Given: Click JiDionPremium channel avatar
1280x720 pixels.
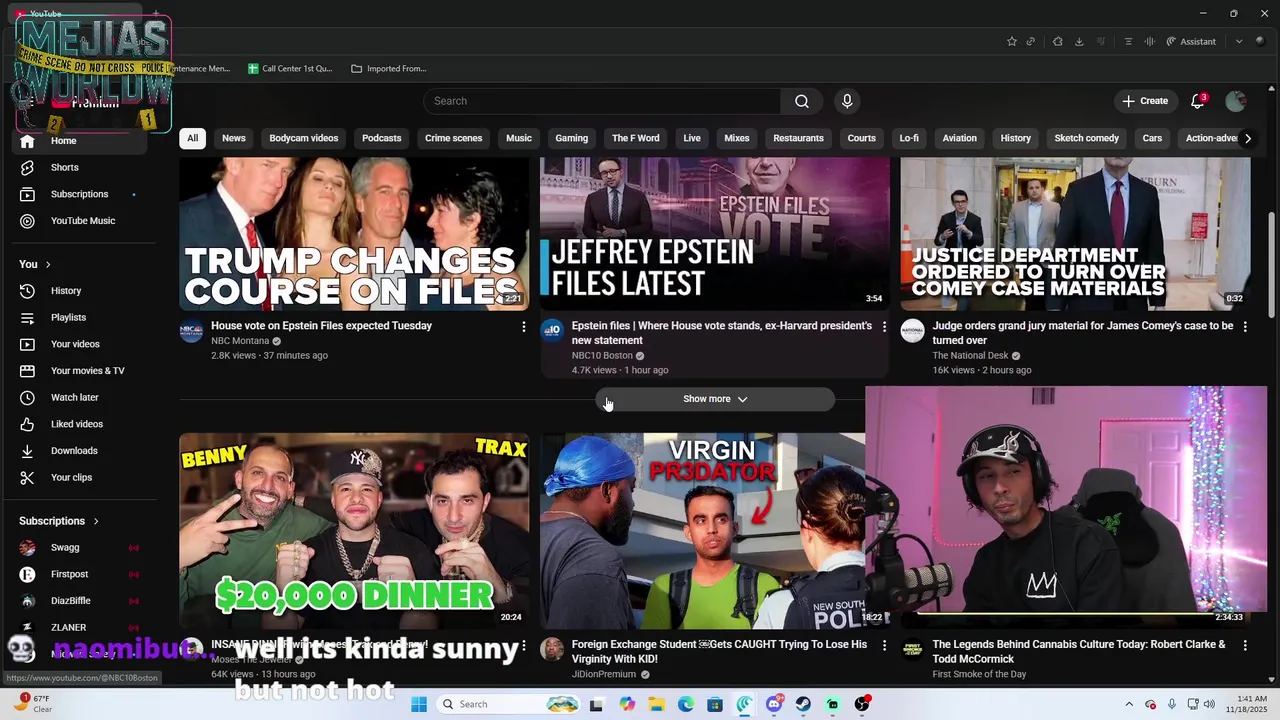Looking at the screenshot, I should click(552, 650).
